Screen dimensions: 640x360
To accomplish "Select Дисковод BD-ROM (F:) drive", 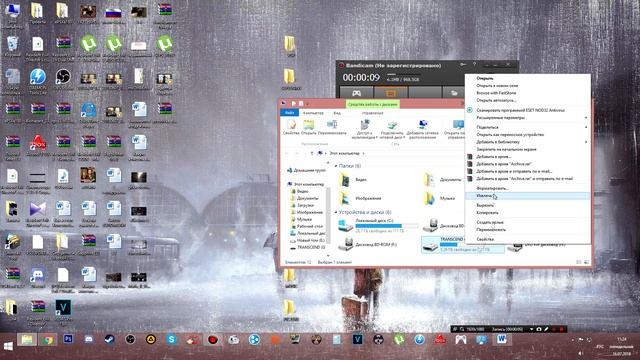I will coord(367,244).
